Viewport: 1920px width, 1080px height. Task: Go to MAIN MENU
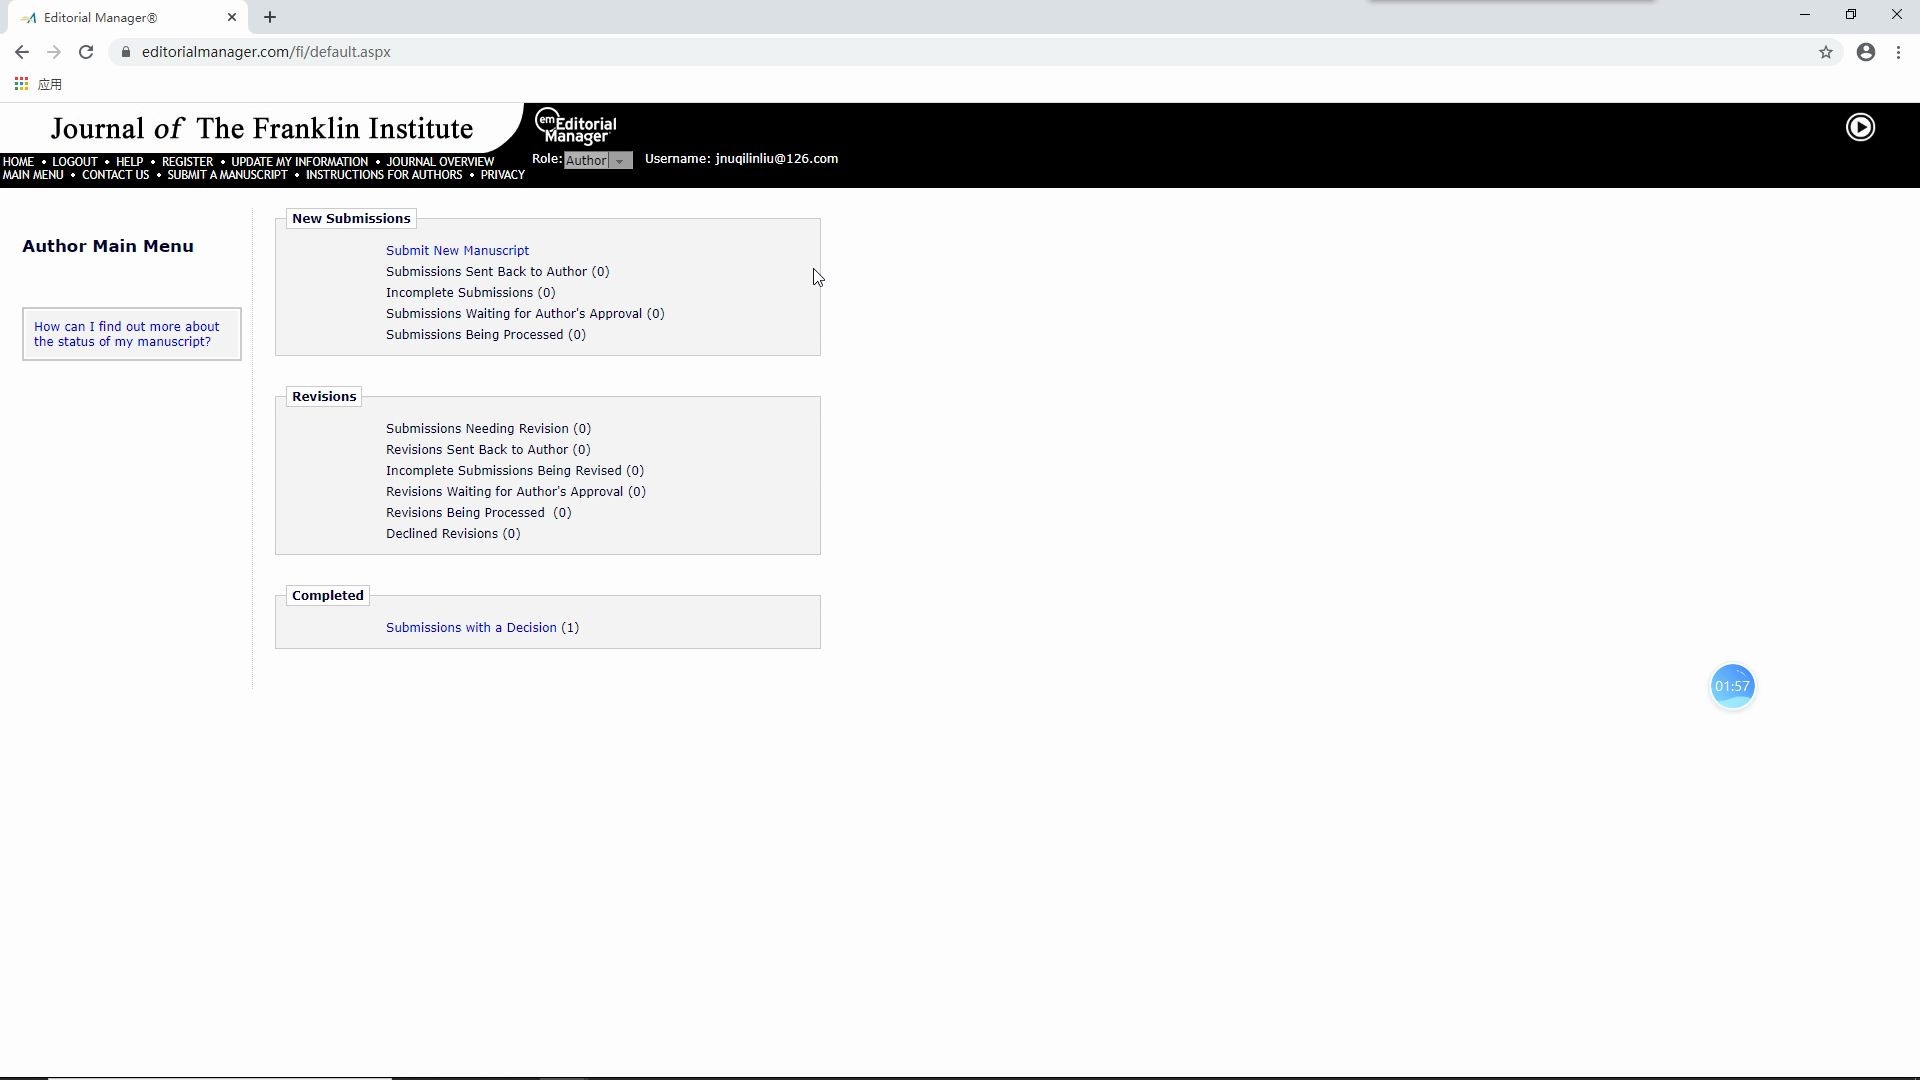[x=33, y=175]
